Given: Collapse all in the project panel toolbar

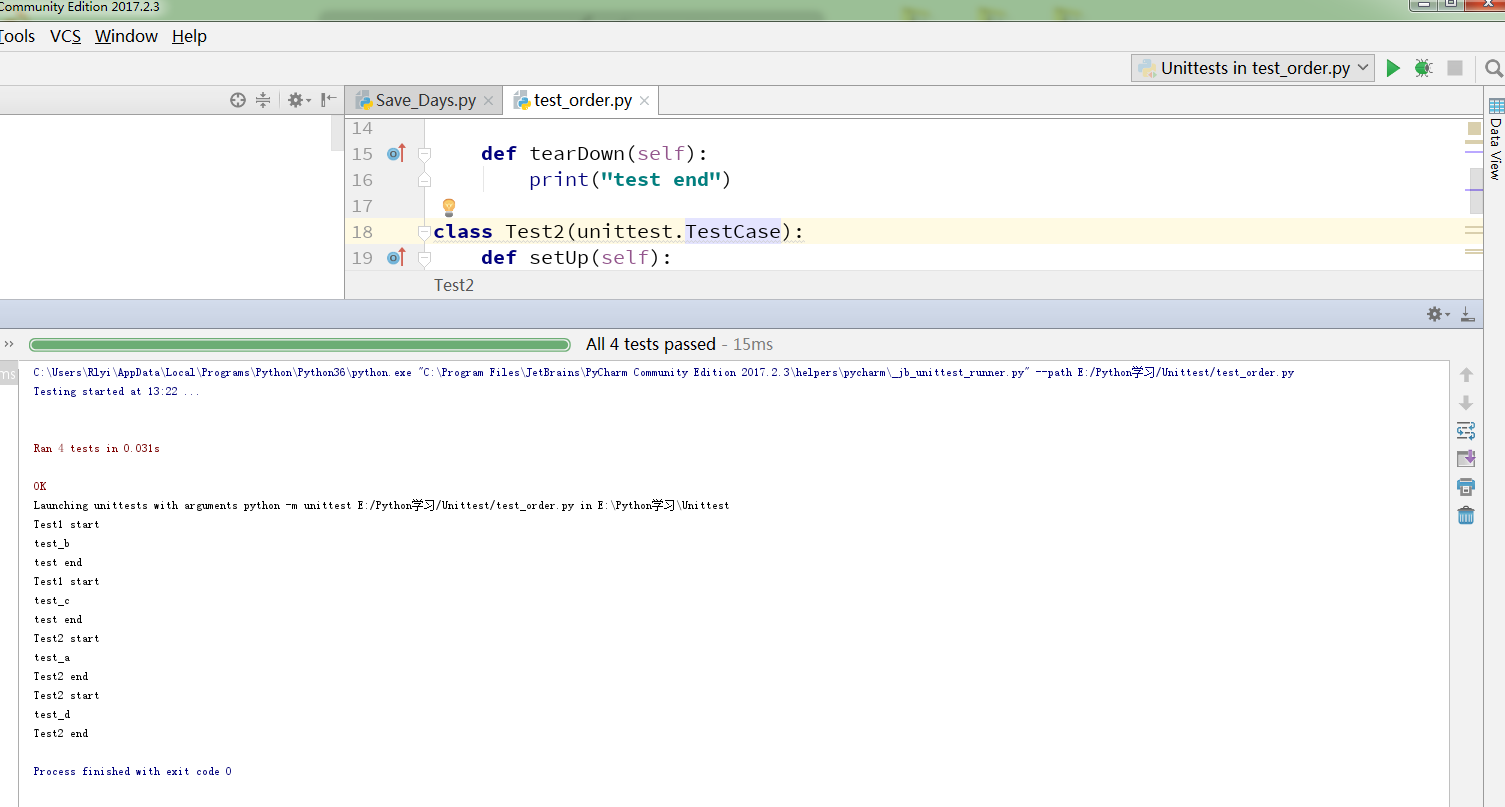Looking at the screenshot, I should 263,100.
